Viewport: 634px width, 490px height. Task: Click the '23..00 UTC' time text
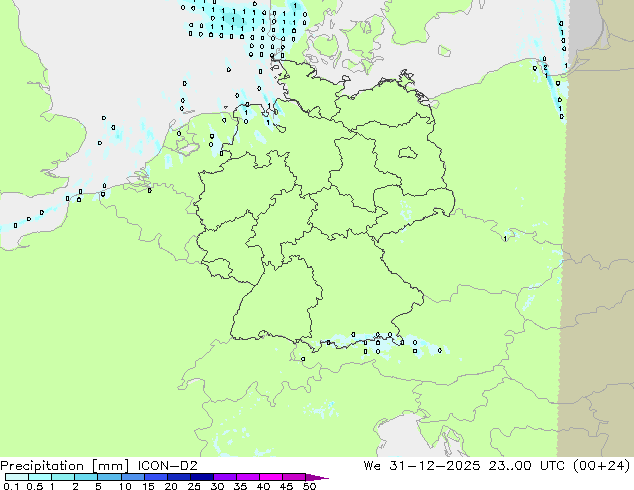coord(527,465)
